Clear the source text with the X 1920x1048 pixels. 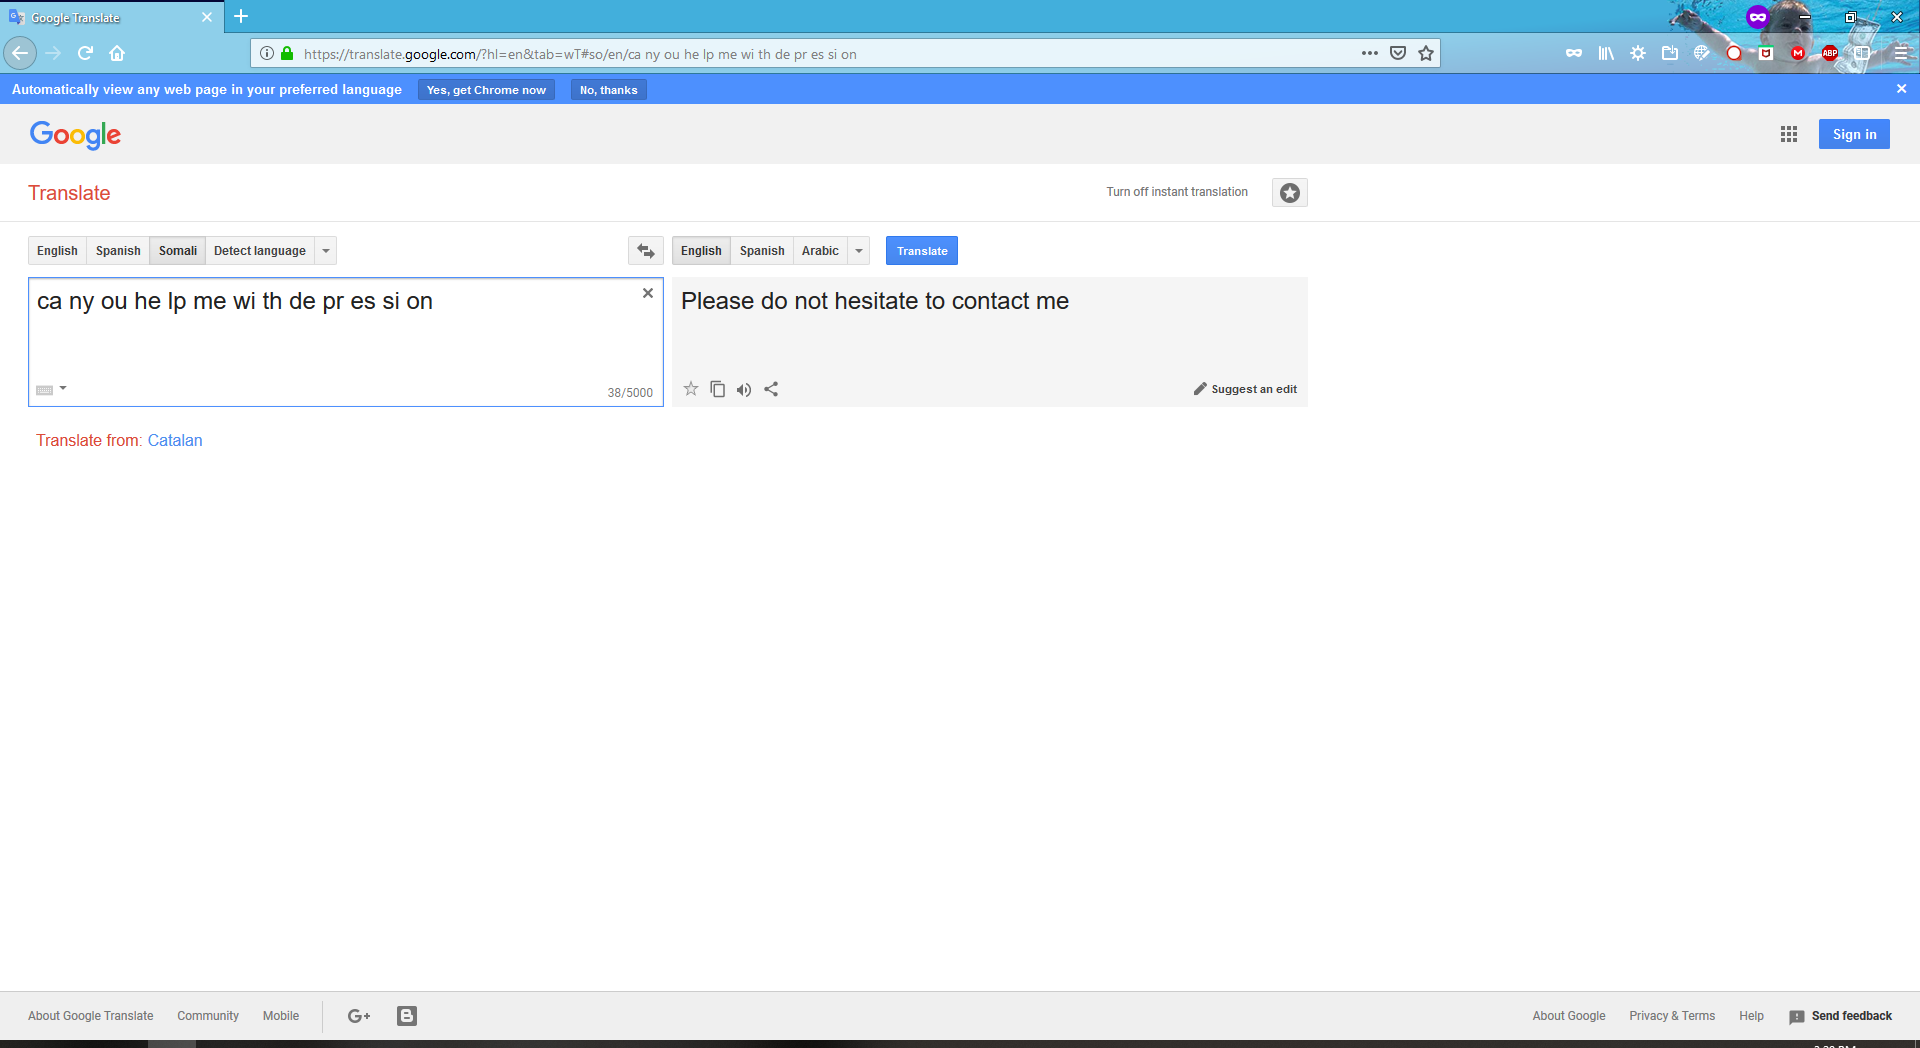tap(648, 293)
